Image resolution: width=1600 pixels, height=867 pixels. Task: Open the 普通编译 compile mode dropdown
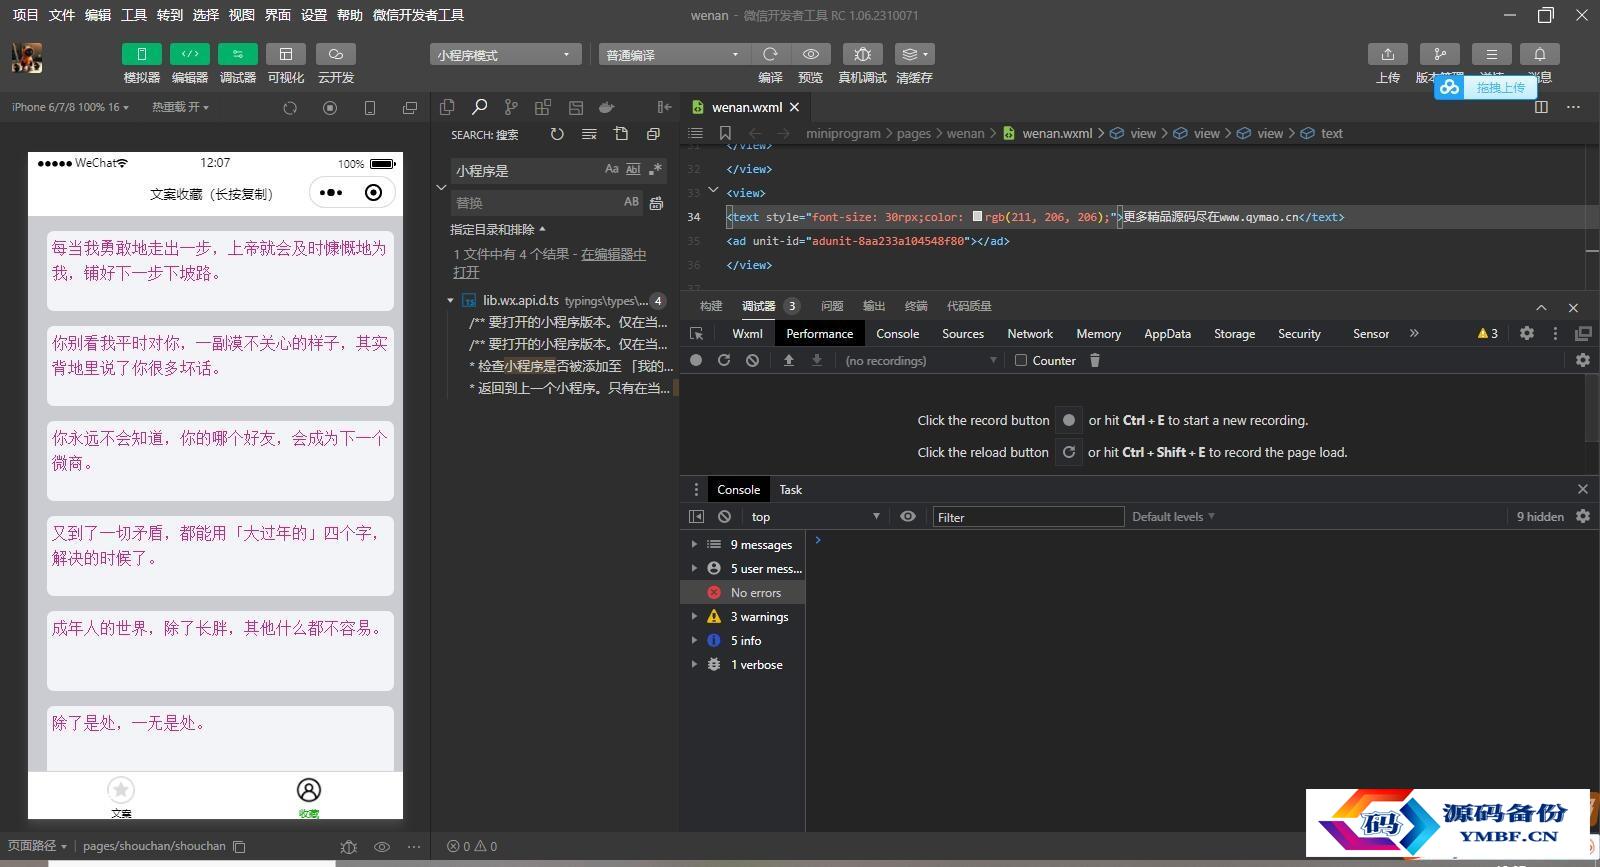click(674, 55)
